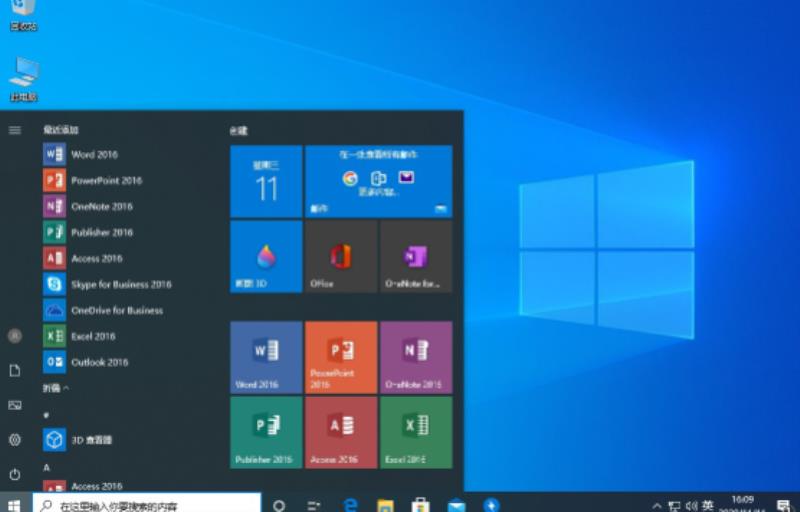Launch the 画图 3D tile

pos(266,257)
